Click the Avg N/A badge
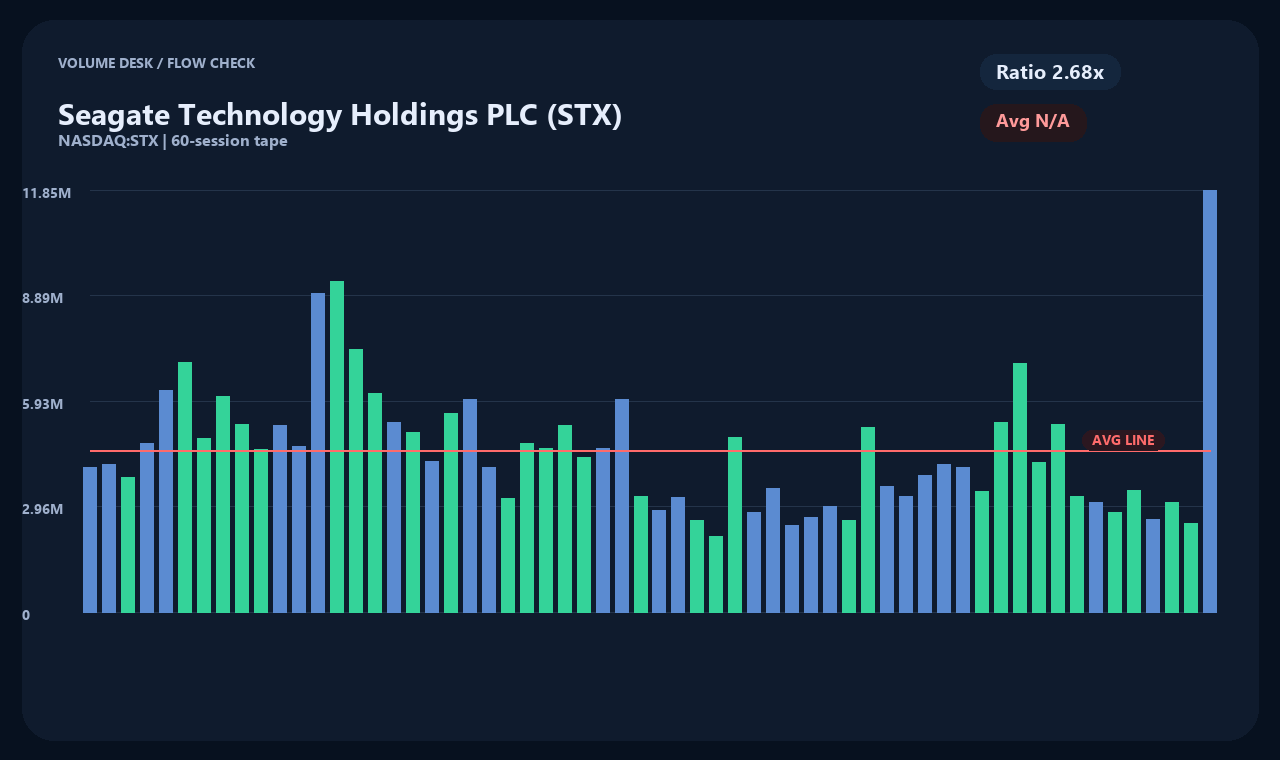The width and height of the screenshot is (1280, 760). [x=1033, y=122]
